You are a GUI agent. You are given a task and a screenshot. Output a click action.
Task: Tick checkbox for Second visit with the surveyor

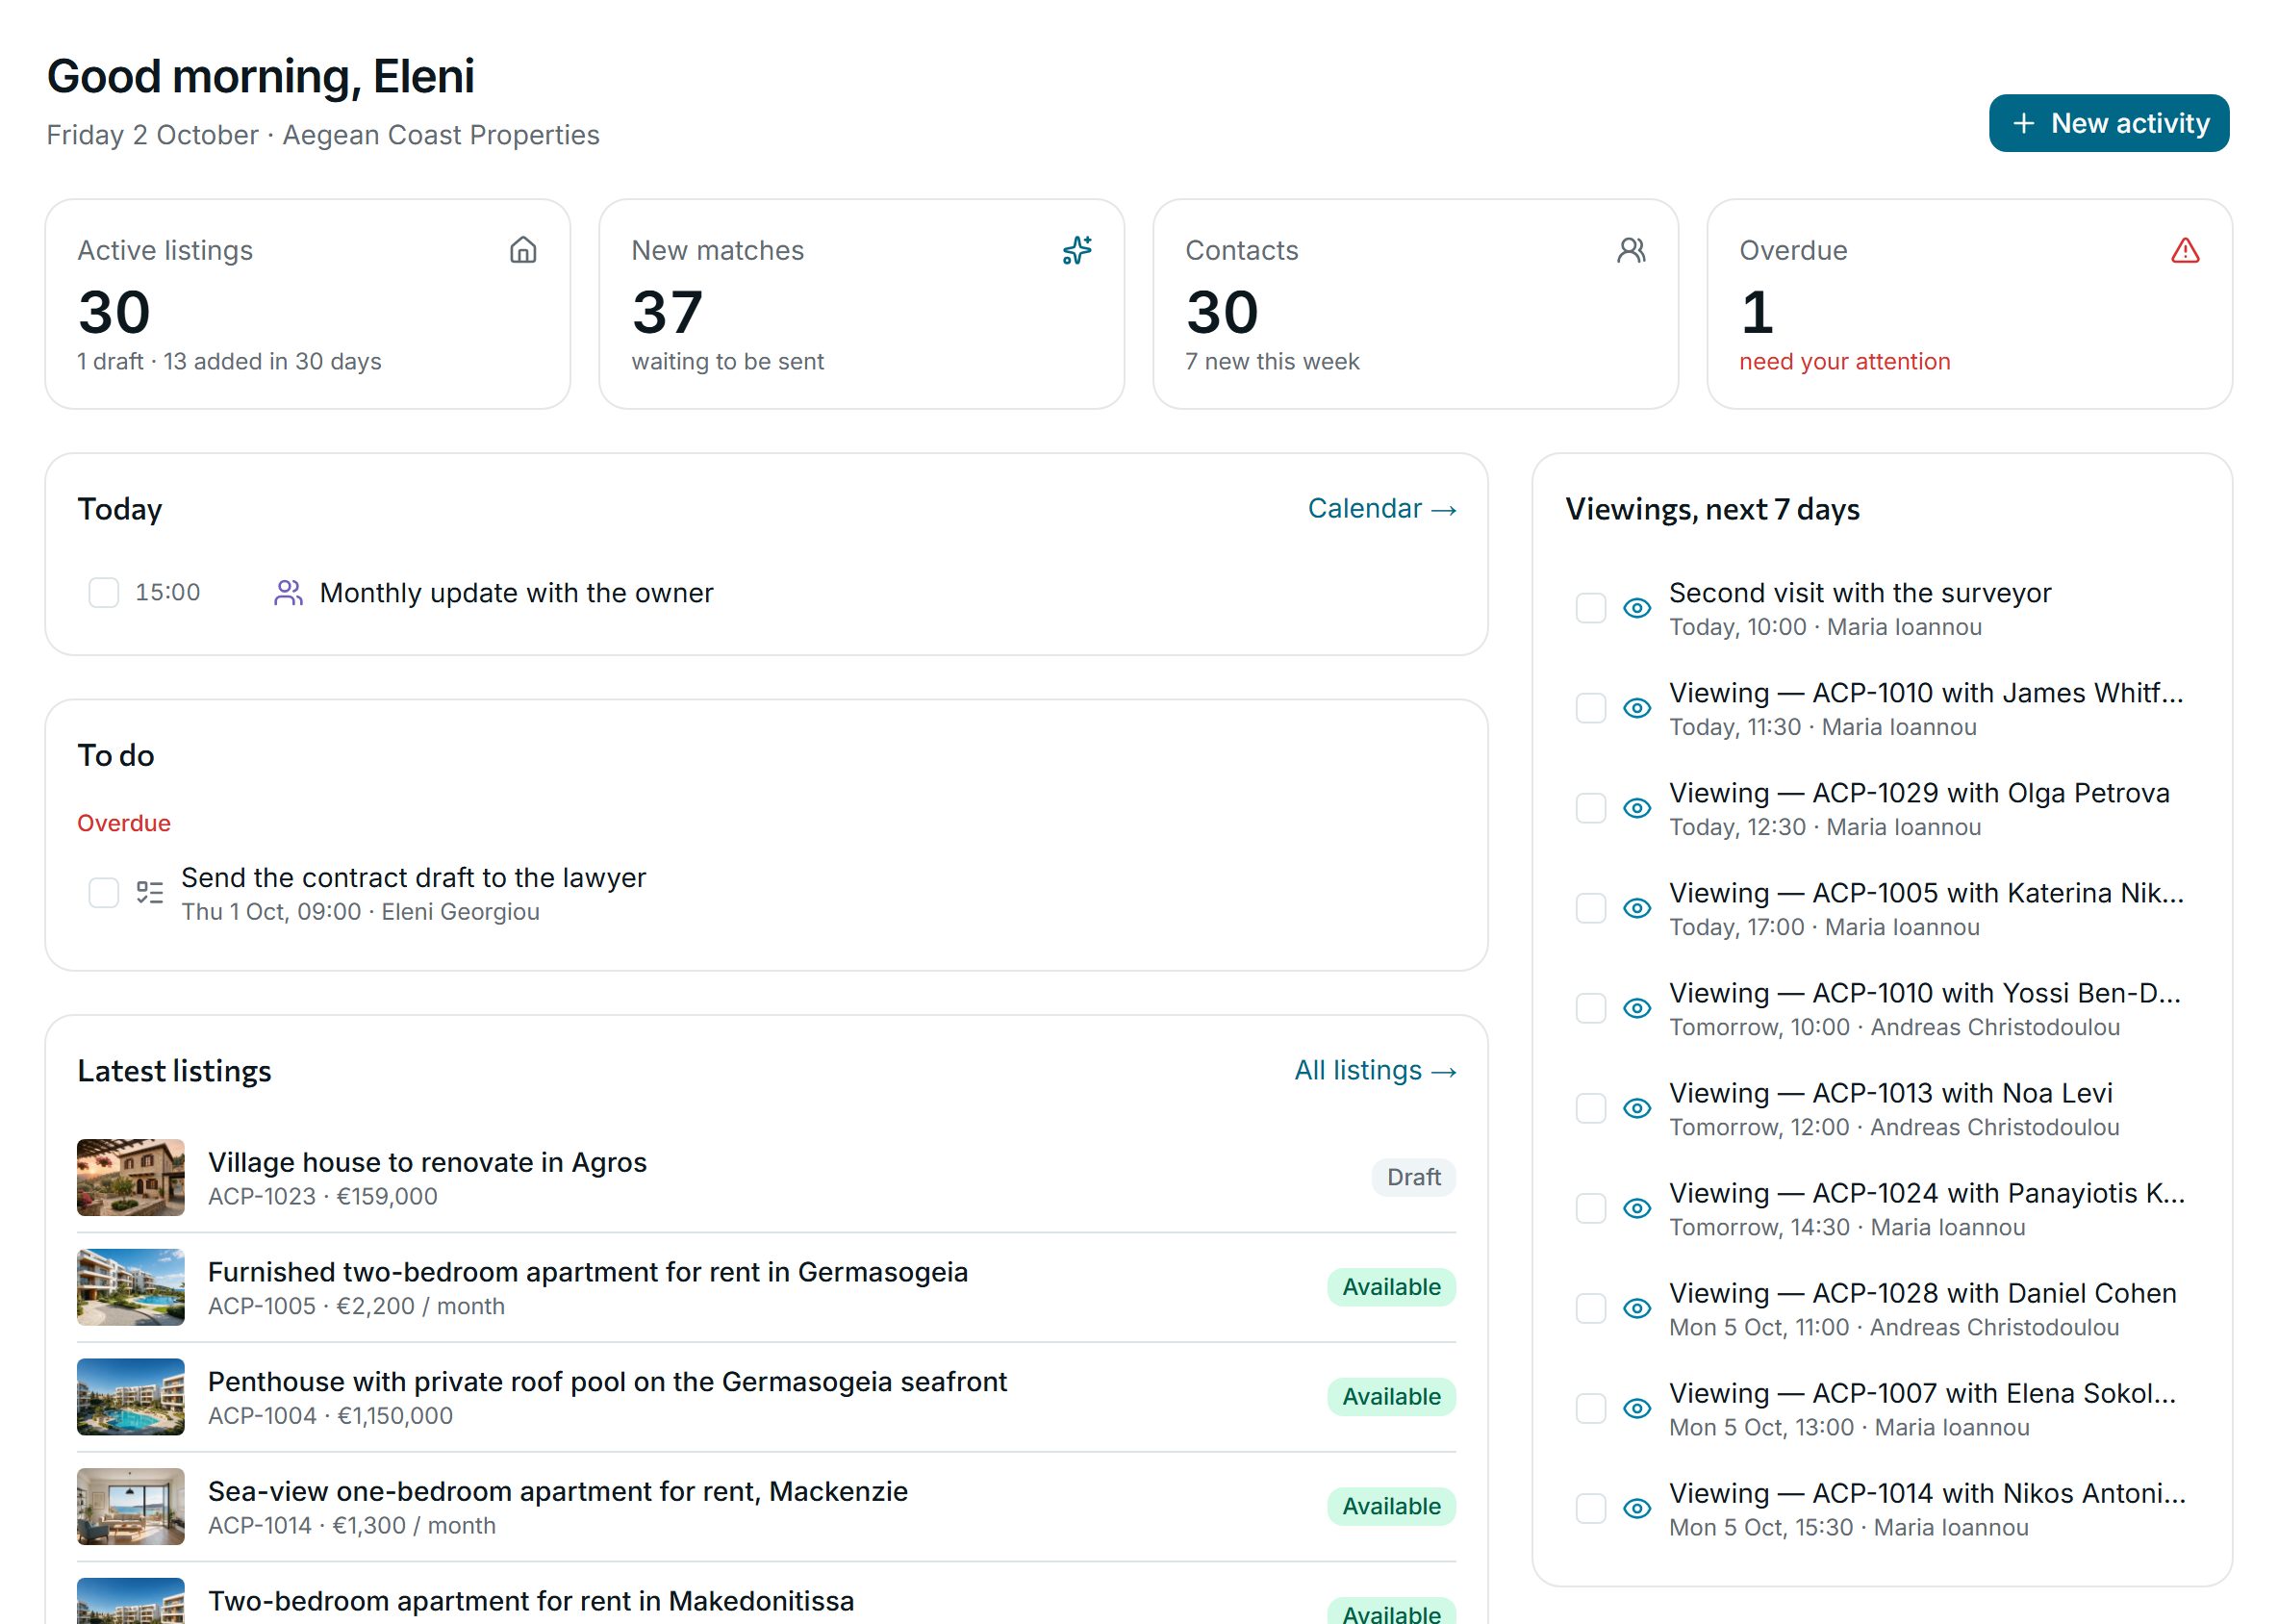coord(1590,608)
